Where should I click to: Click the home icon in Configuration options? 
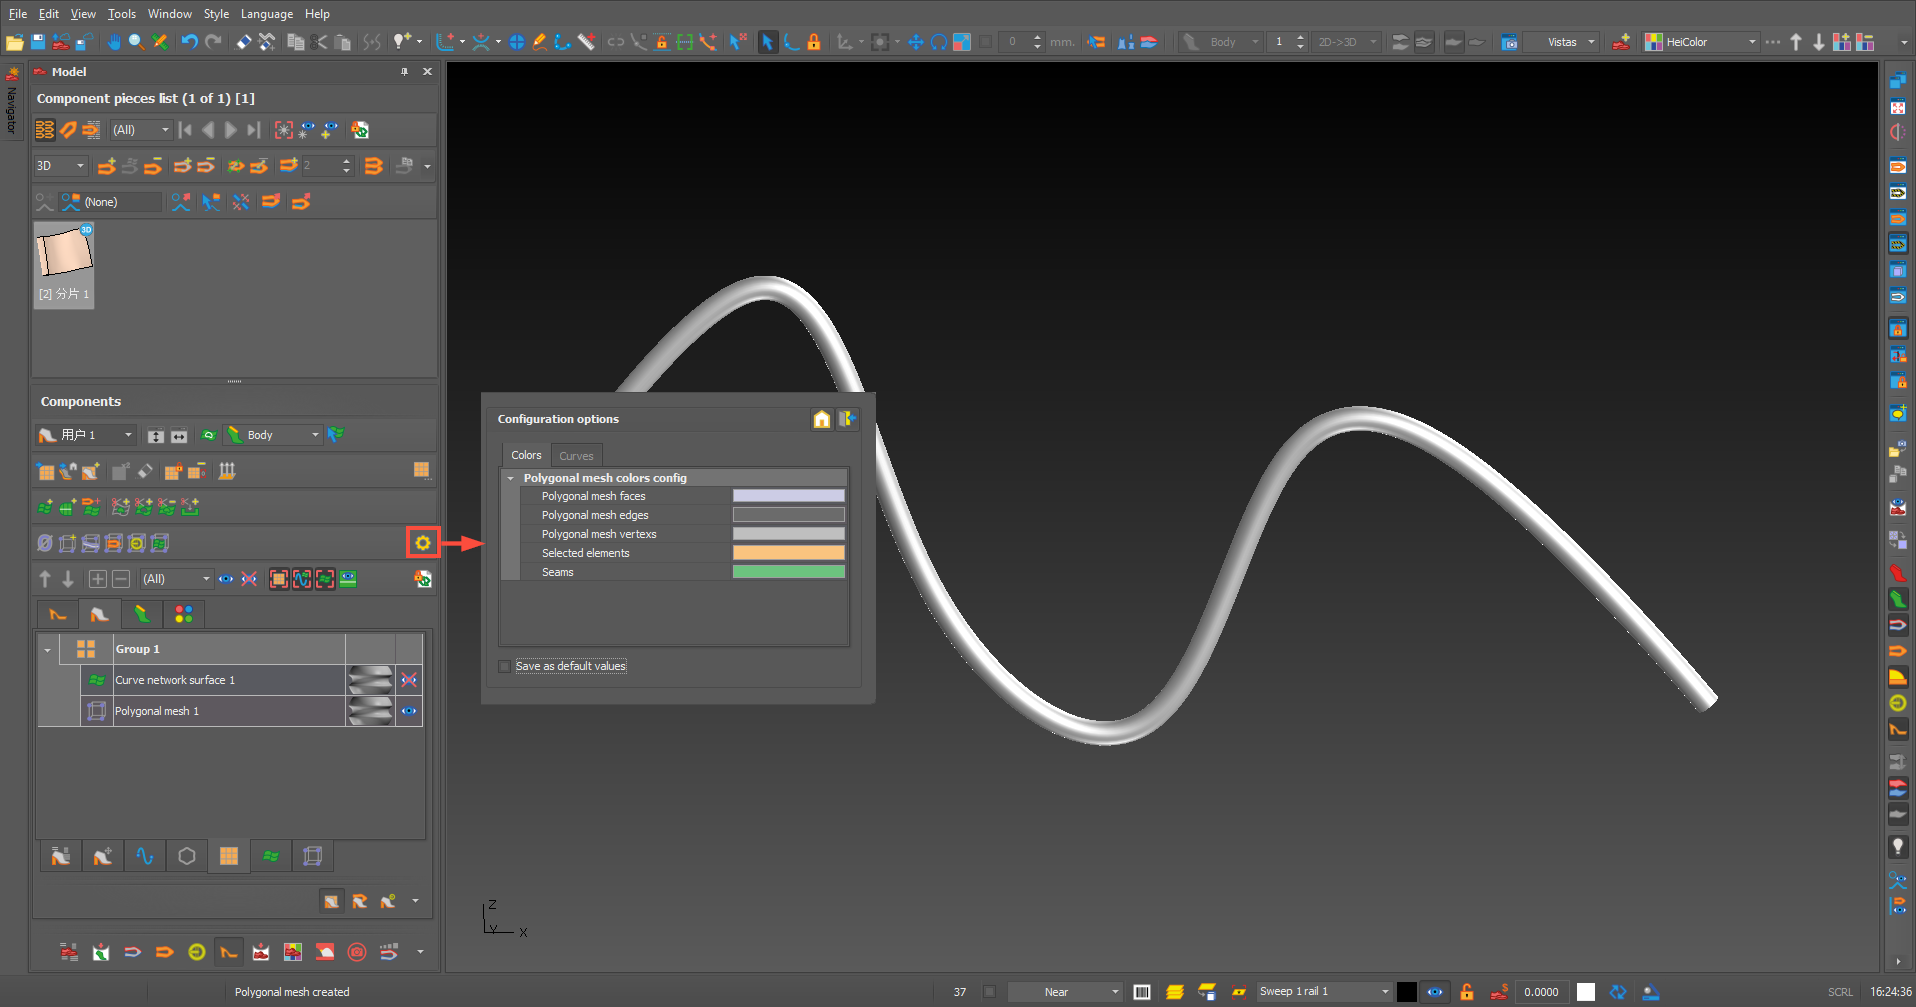[x=821, y=419]
